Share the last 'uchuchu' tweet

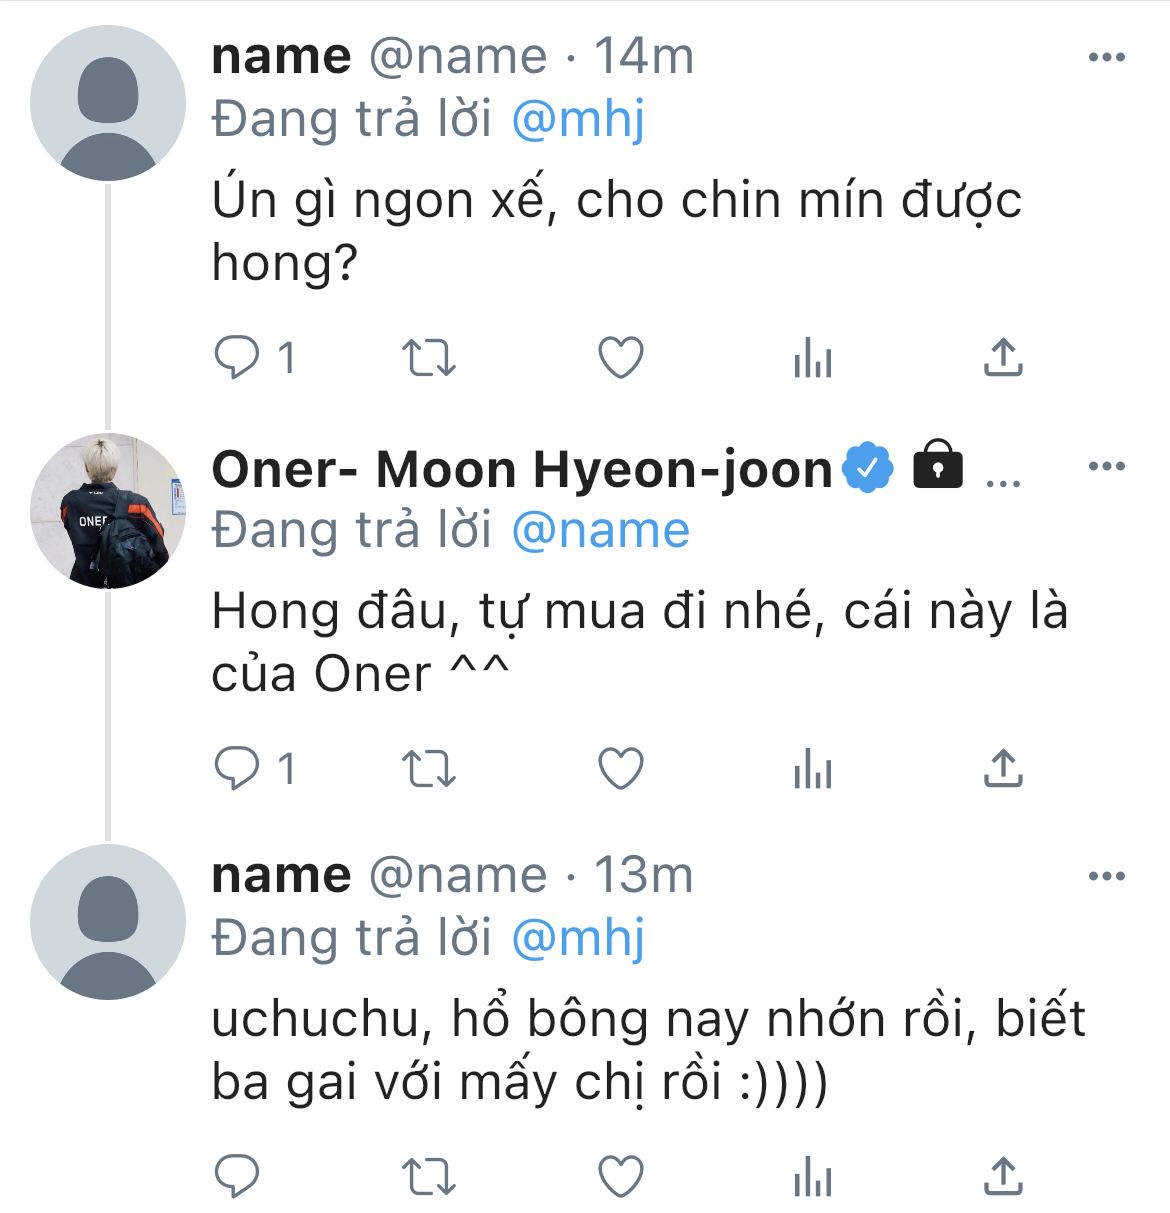click(x=1002, y=1177)
